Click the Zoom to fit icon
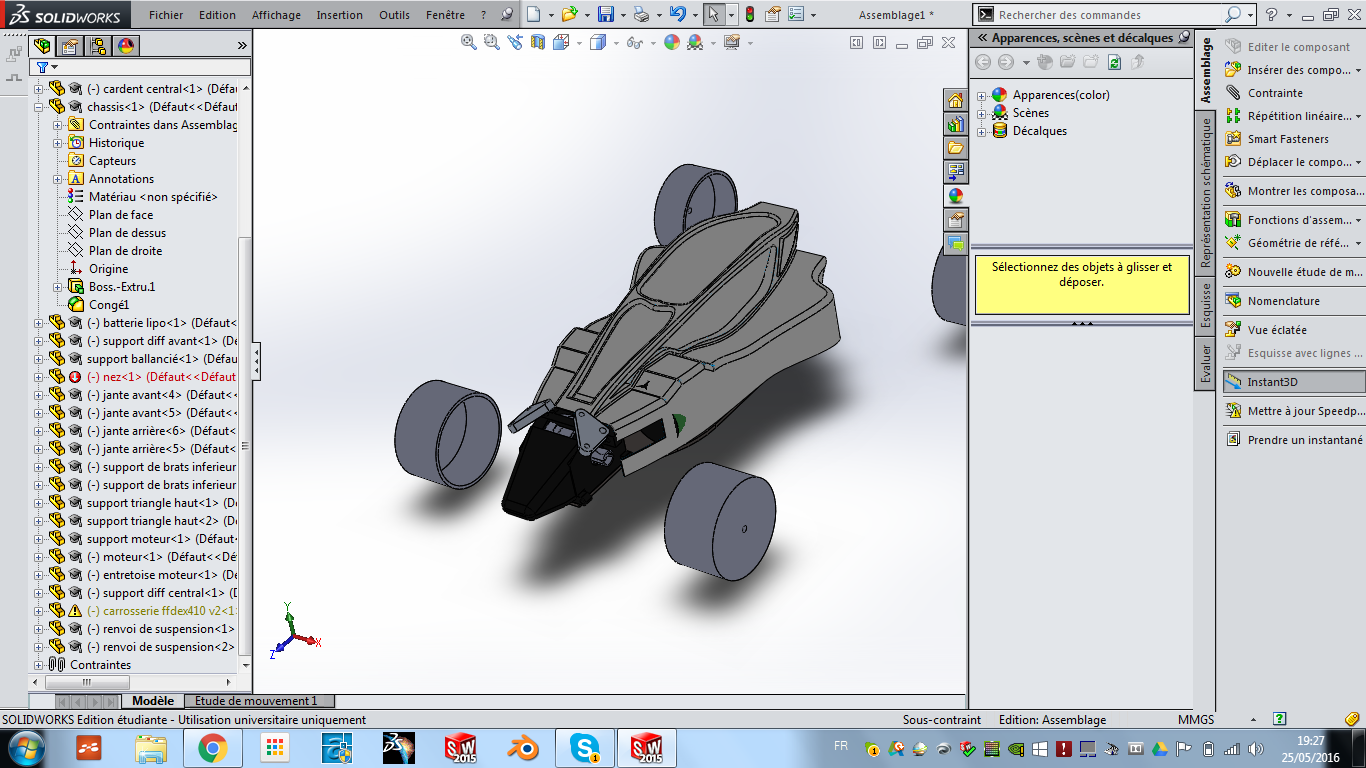The width and height of the screenshot is (1366, 768). (x=469, y=42)
